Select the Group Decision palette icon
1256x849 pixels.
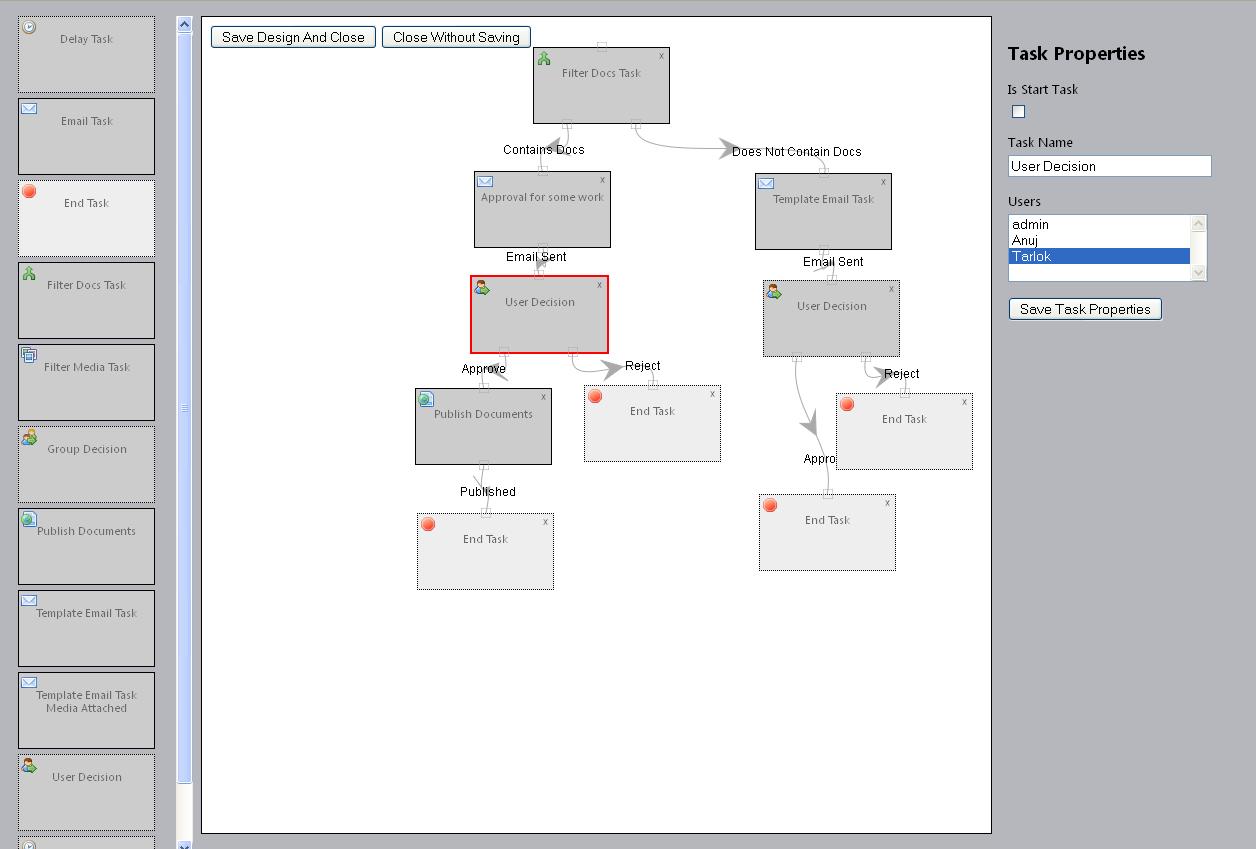[29, 437]
